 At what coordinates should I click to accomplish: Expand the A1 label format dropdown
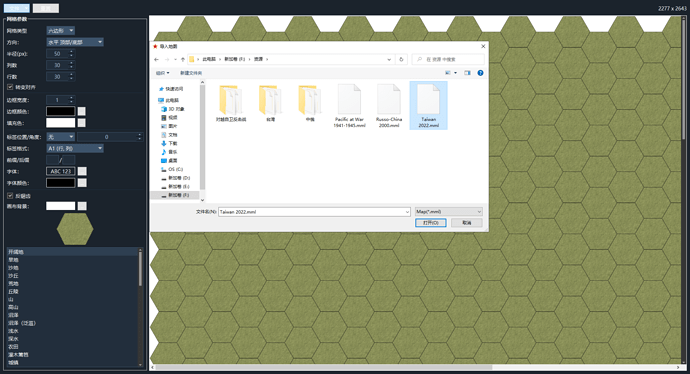pos(75,148)
